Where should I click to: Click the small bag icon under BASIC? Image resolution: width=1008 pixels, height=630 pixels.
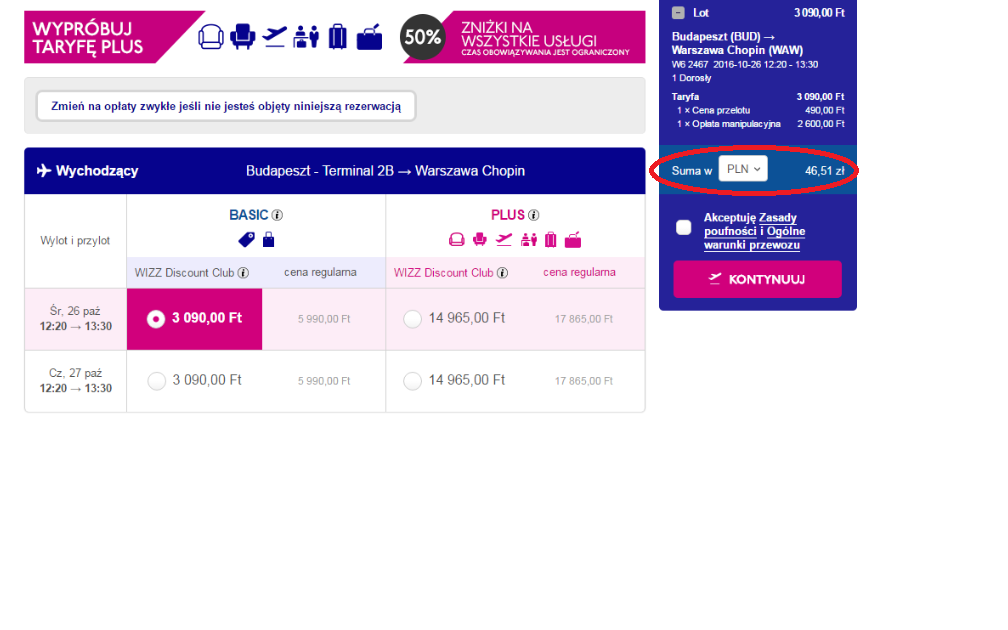pos(269,240)
